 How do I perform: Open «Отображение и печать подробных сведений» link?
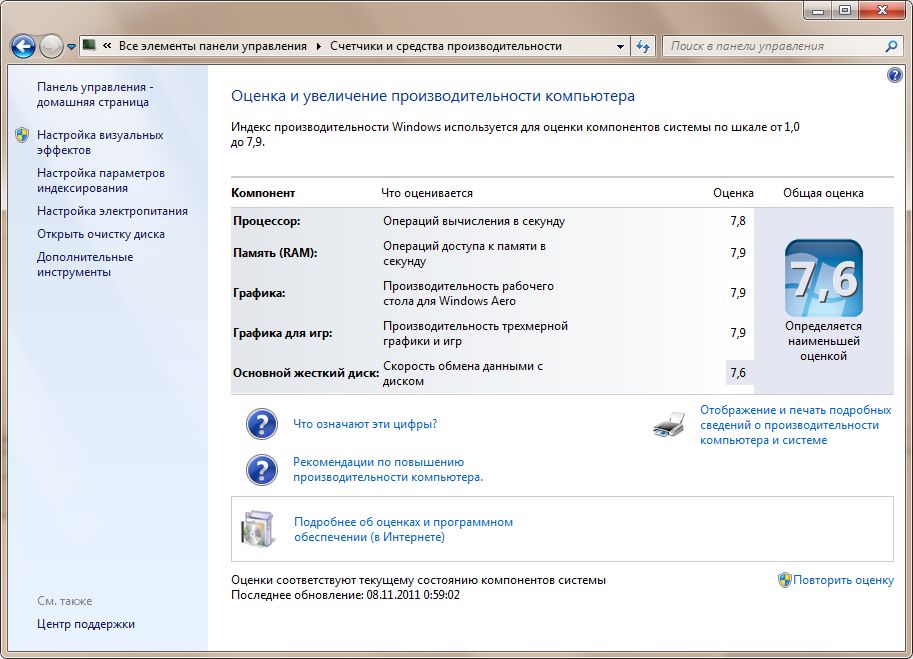coord(795,425)
